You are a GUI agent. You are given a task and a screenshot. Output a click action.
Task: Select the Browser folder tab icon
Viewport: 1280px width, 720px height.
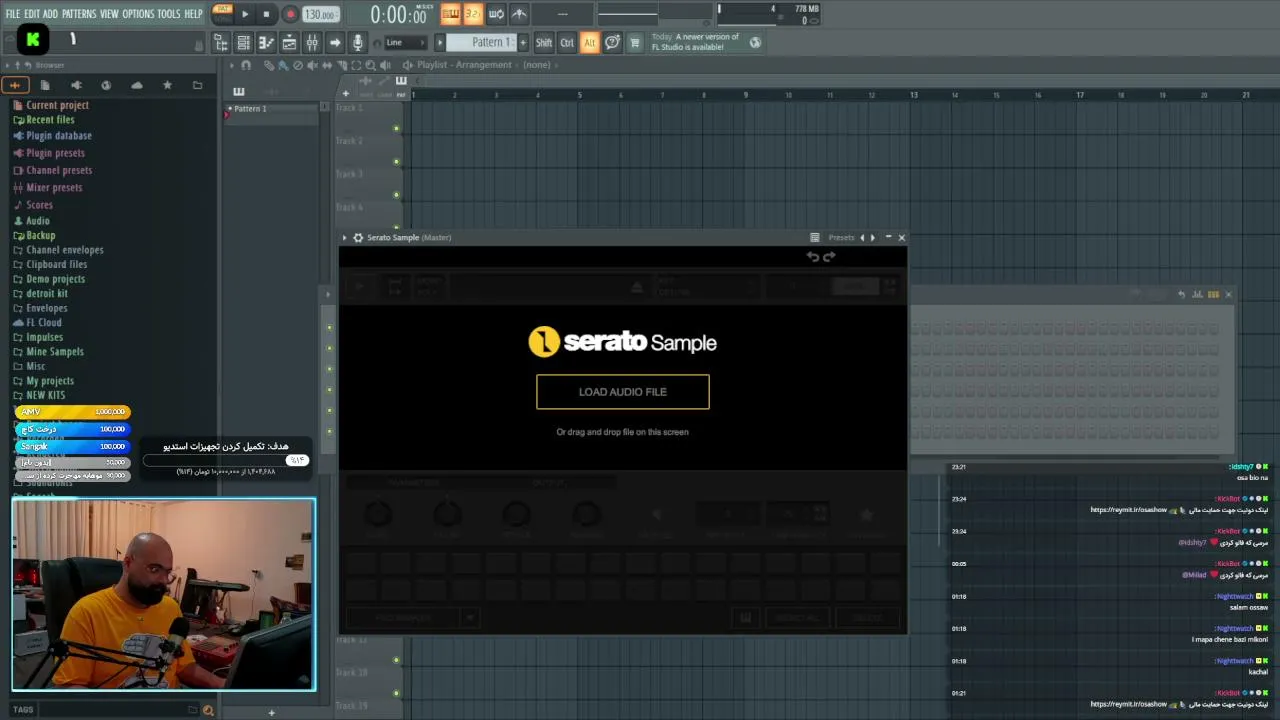197,85
